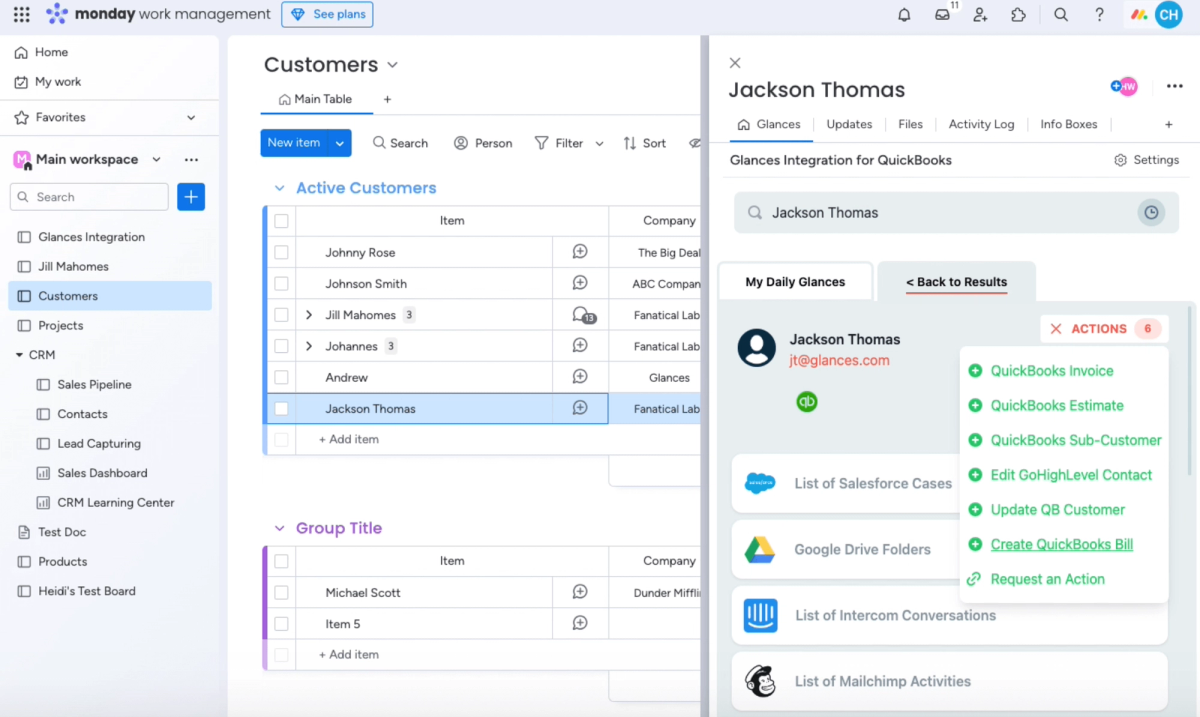Check the Johnny Rose row checkbox
1200x717 pixels.
(x=281, y=253)
